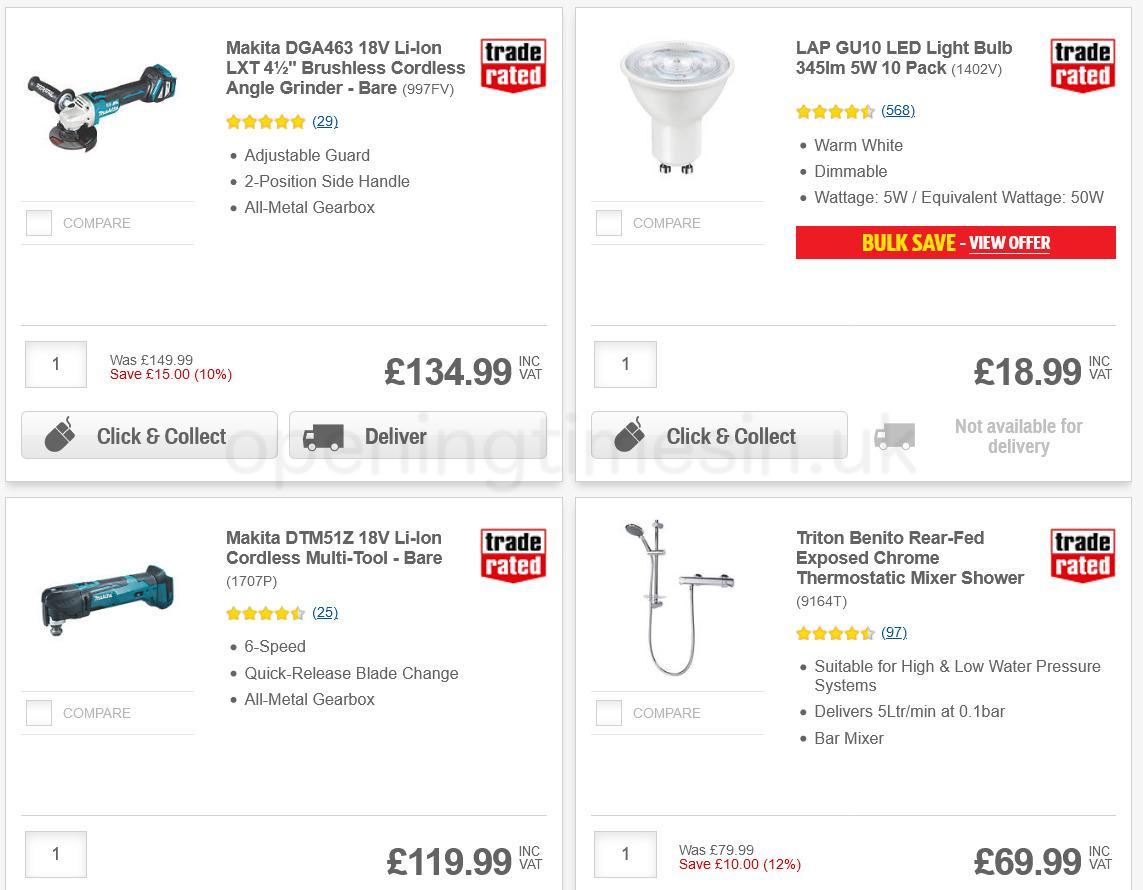Open the BULK SAVE view offer link
This screenshot has width=1143, height=890.
pyautogui.click(x=1009, y=243)
